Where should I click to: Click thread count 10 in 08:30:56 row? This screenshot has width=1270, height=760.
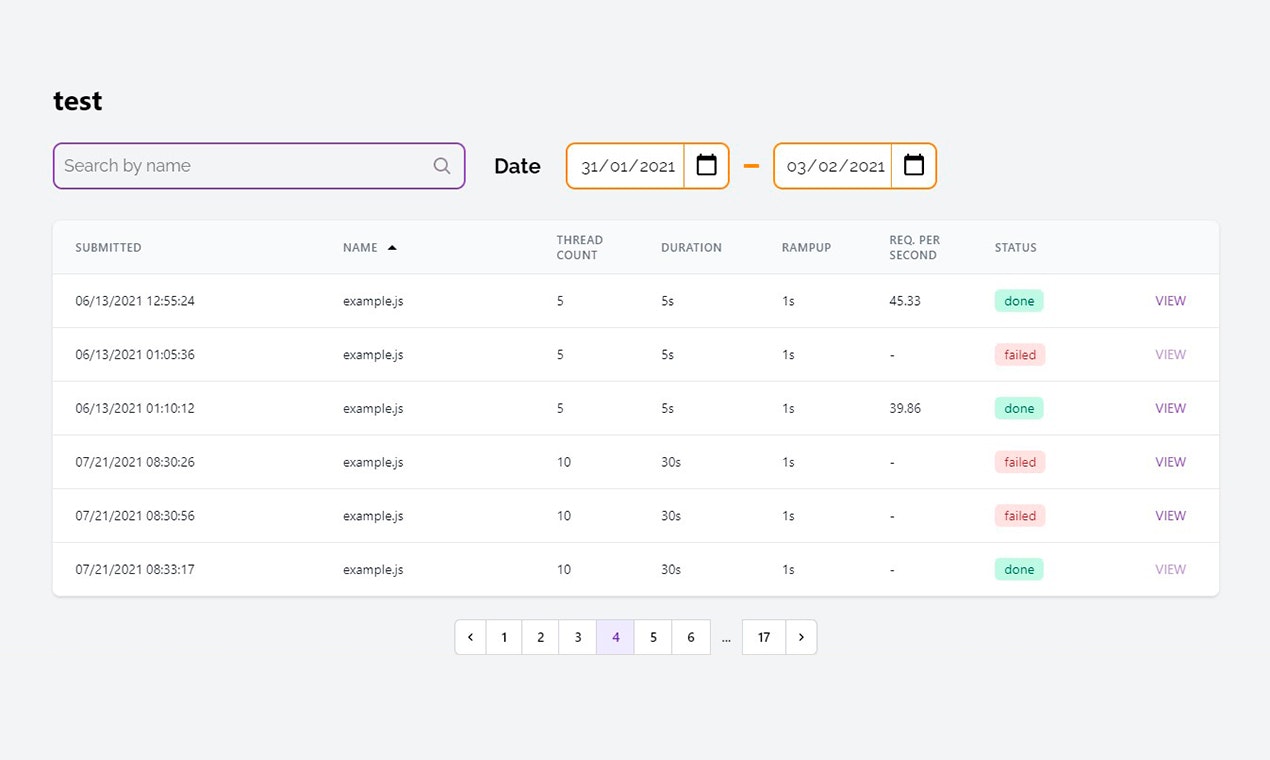564,516
